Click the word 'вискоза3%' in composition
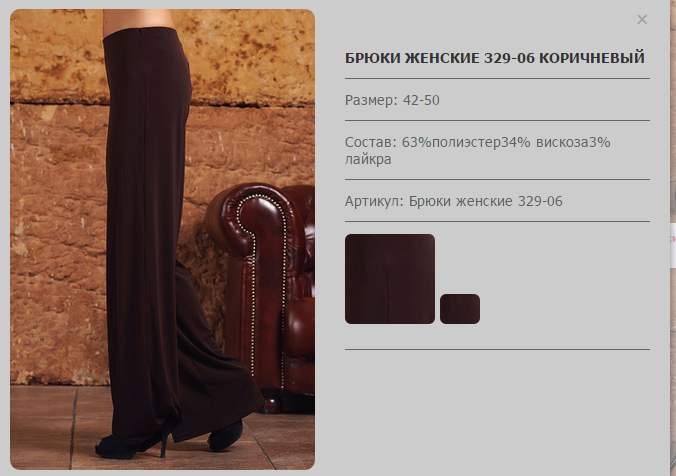This screenshot has width=676, height=476. [x=573, y=142]
